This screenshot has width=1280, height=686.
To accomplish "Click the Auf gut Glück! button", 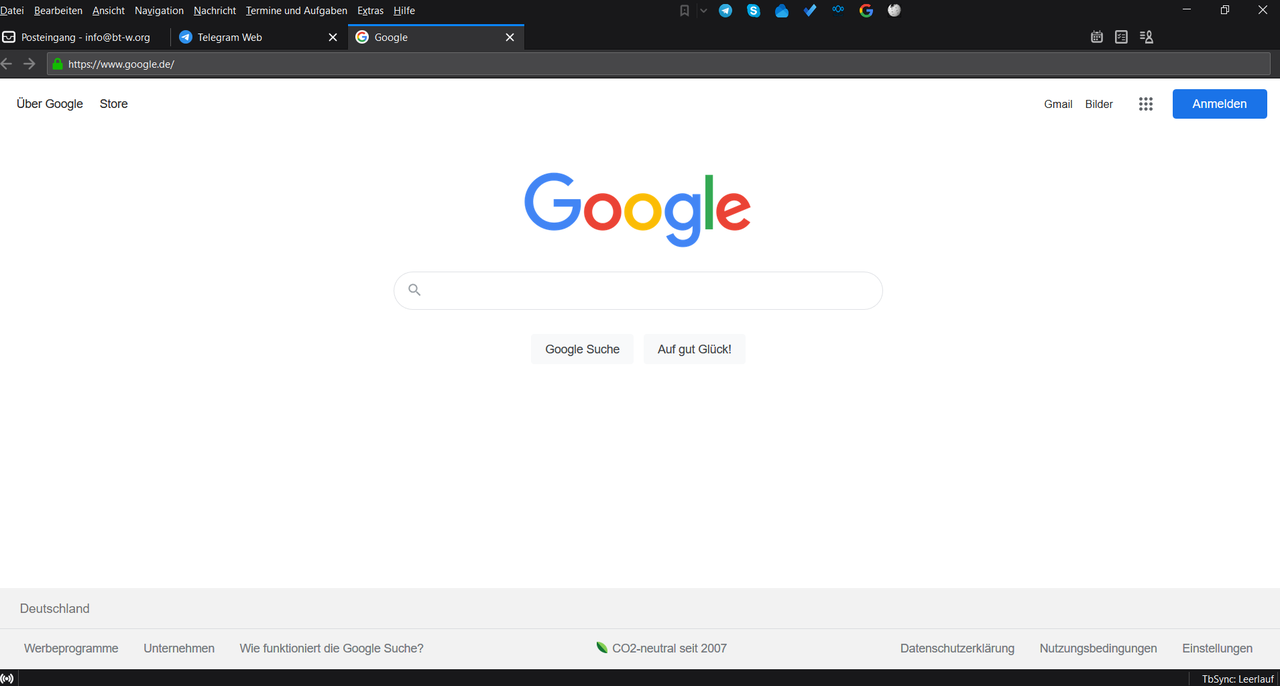I will point(694,349).
